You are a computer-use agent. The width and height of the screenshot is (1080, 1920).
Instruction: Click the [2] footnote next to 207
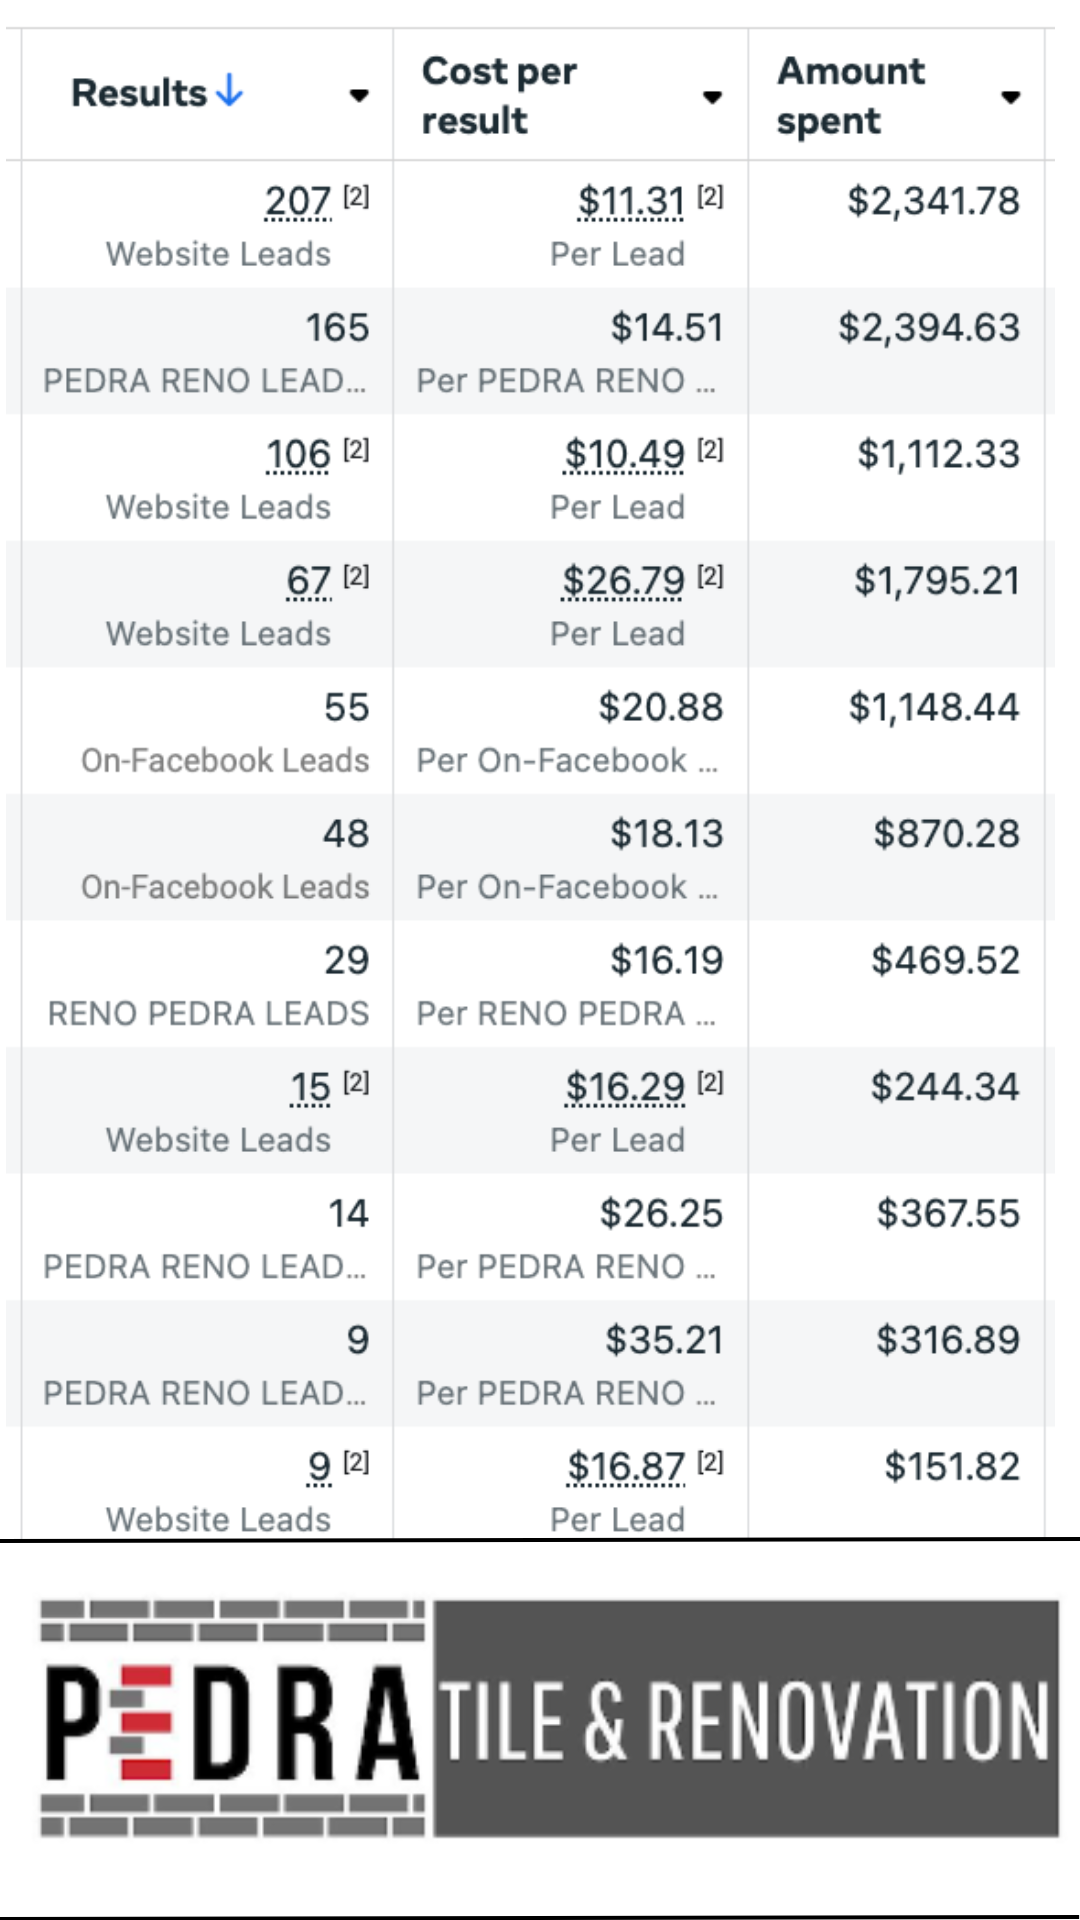tap(356, 196)
